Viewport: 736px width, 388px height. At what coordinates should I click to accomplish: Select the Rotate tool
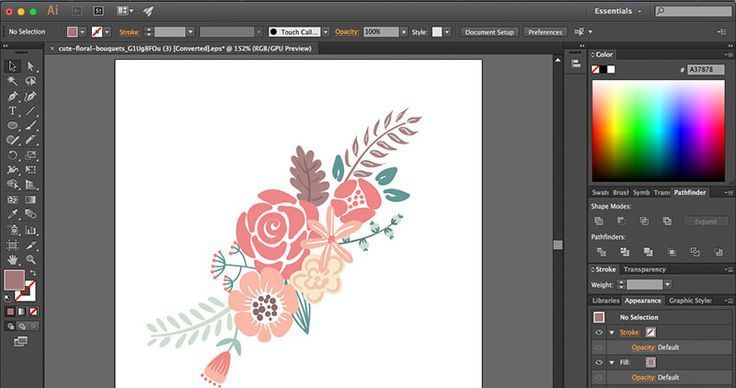tap(12, 155)
